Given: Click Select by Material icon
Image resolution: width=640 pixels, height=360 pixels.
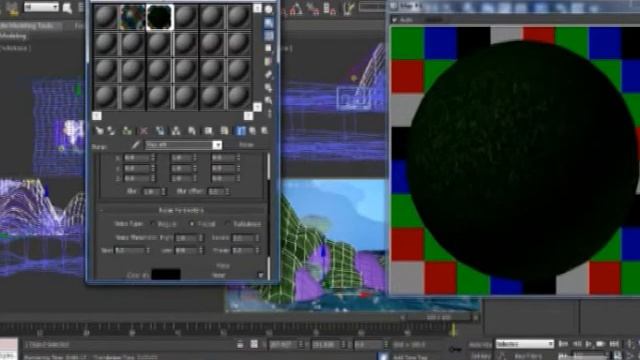Looking at the screenshot, I should 269,100.
